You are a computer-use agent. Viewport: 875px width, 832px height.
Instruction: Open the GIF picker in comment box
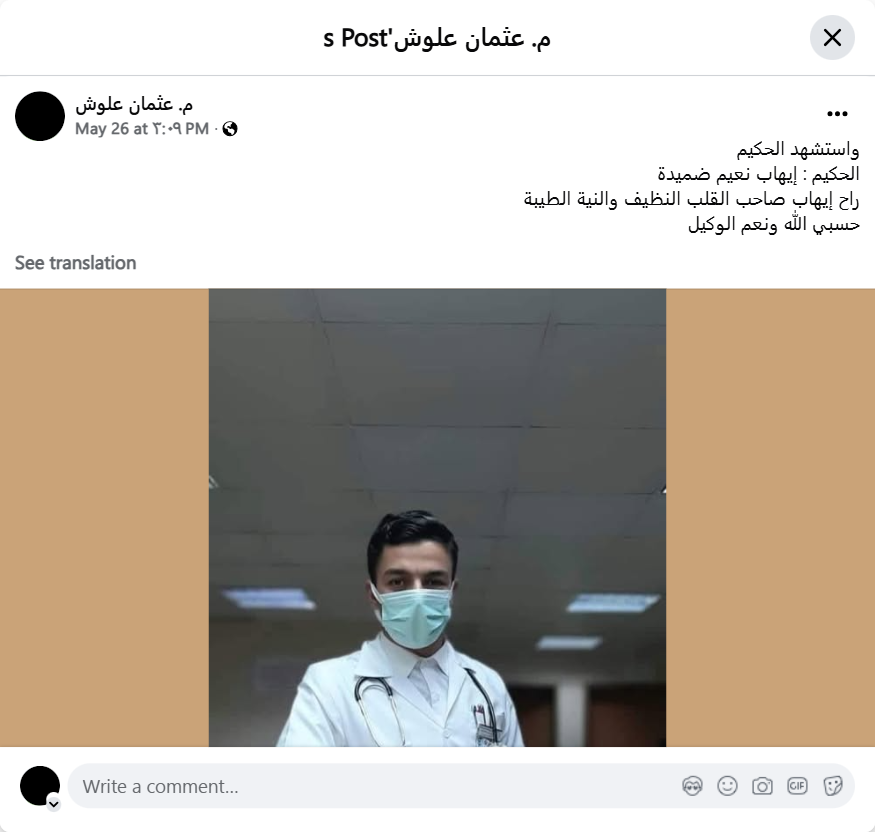(x=797, y=786)
